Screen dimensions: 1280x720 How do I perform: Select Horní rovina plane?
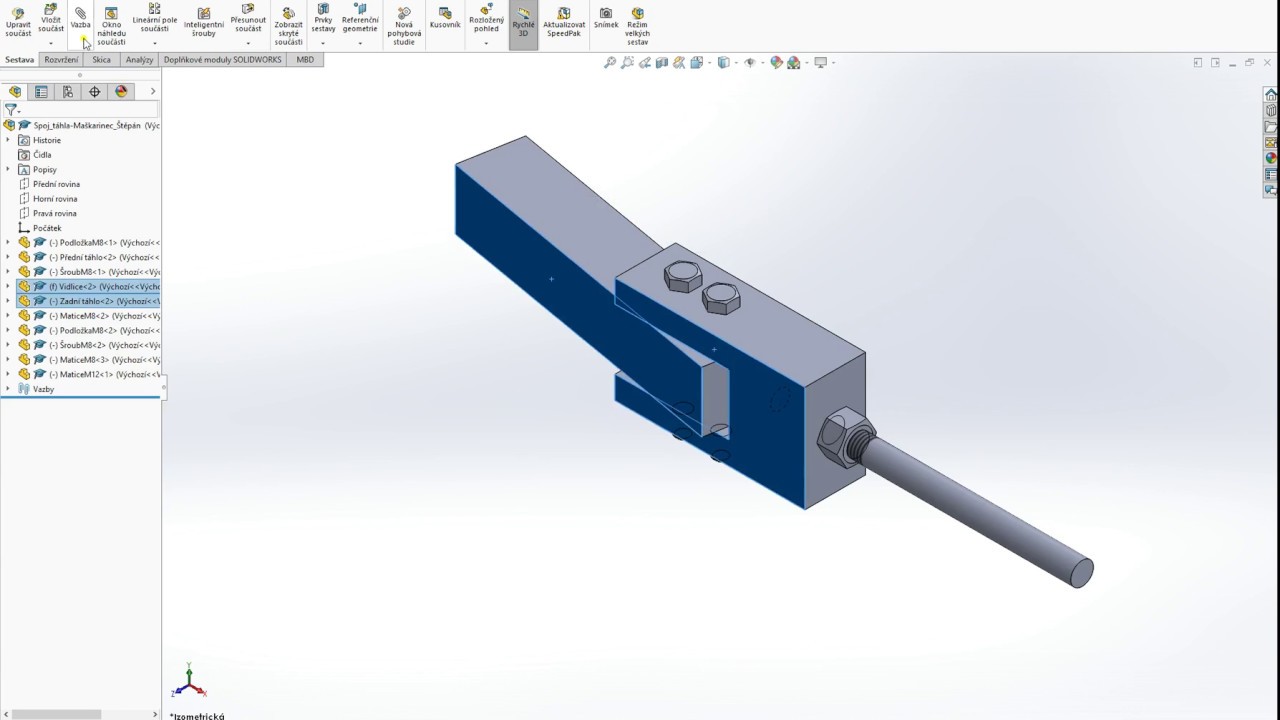pyautogui.click(x=55, y=198)
